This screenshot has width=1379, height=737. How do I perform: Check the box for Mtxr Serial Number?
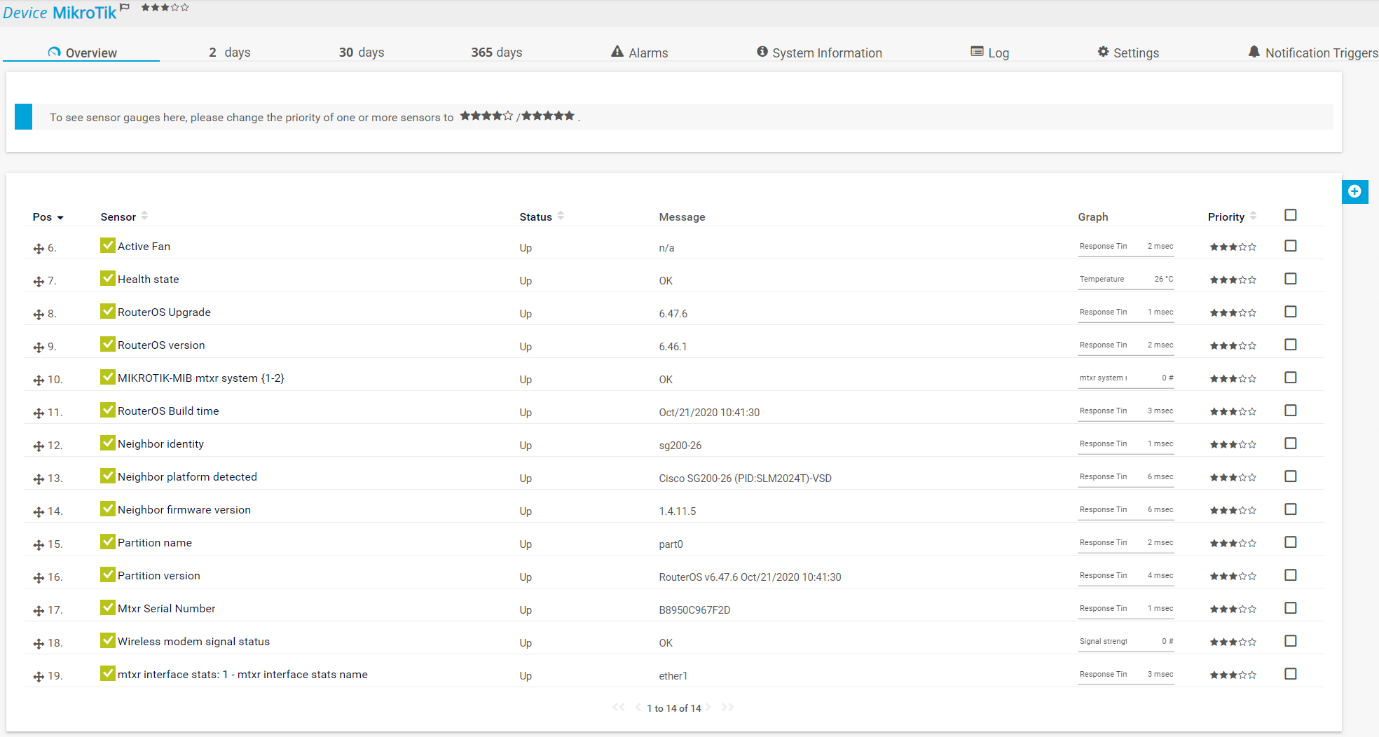point(1290,608)
